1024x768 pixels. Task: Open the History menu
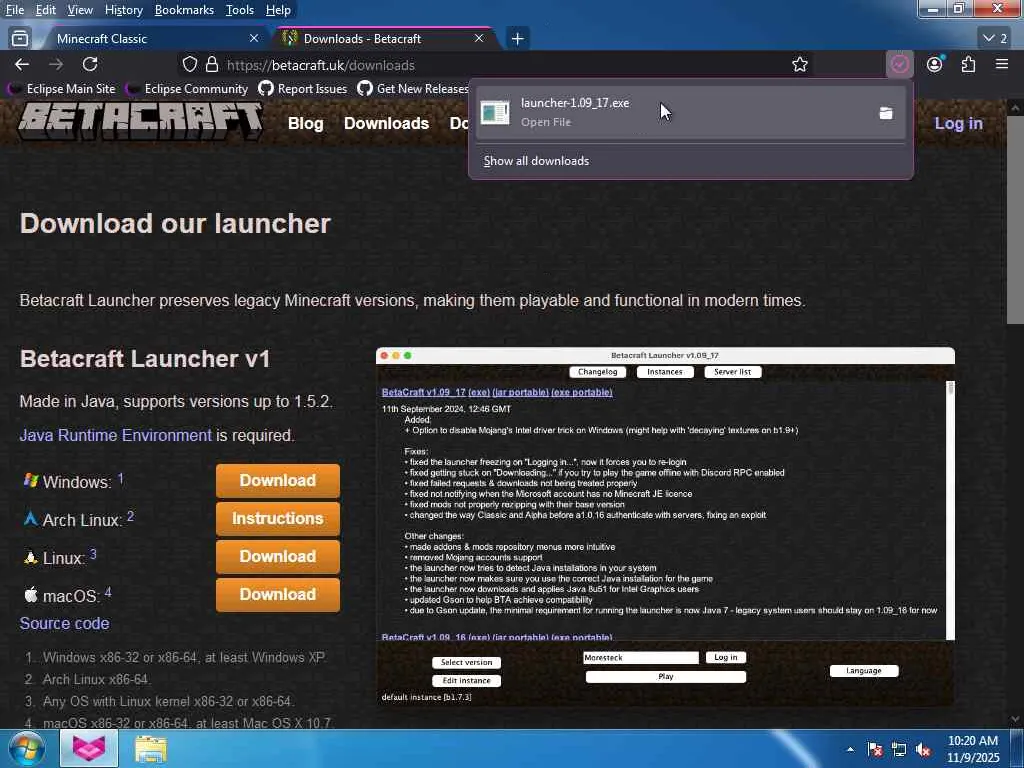[x=123, y=10]
